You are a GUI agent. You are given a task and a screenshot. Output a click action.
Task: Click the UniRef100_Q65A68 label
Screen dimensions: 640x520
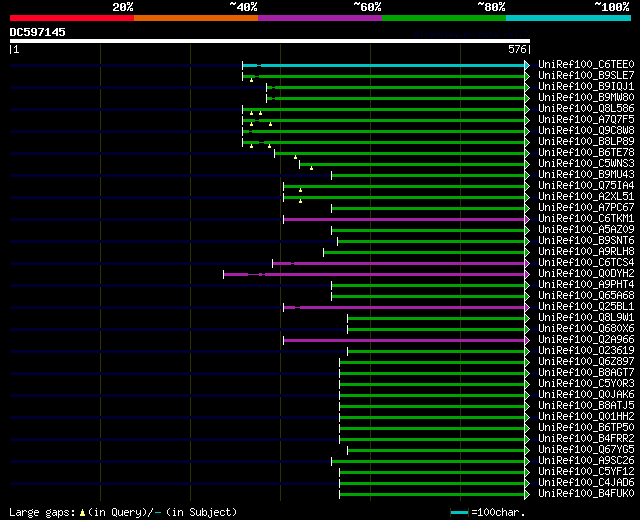tap(586, 296)
